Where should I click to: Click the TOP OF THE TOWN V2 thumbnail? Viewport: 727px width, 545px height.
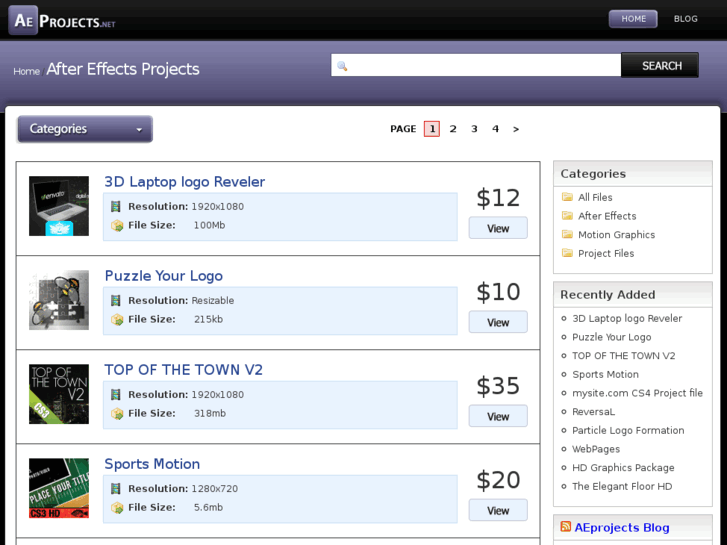click(x=59, y=394)
